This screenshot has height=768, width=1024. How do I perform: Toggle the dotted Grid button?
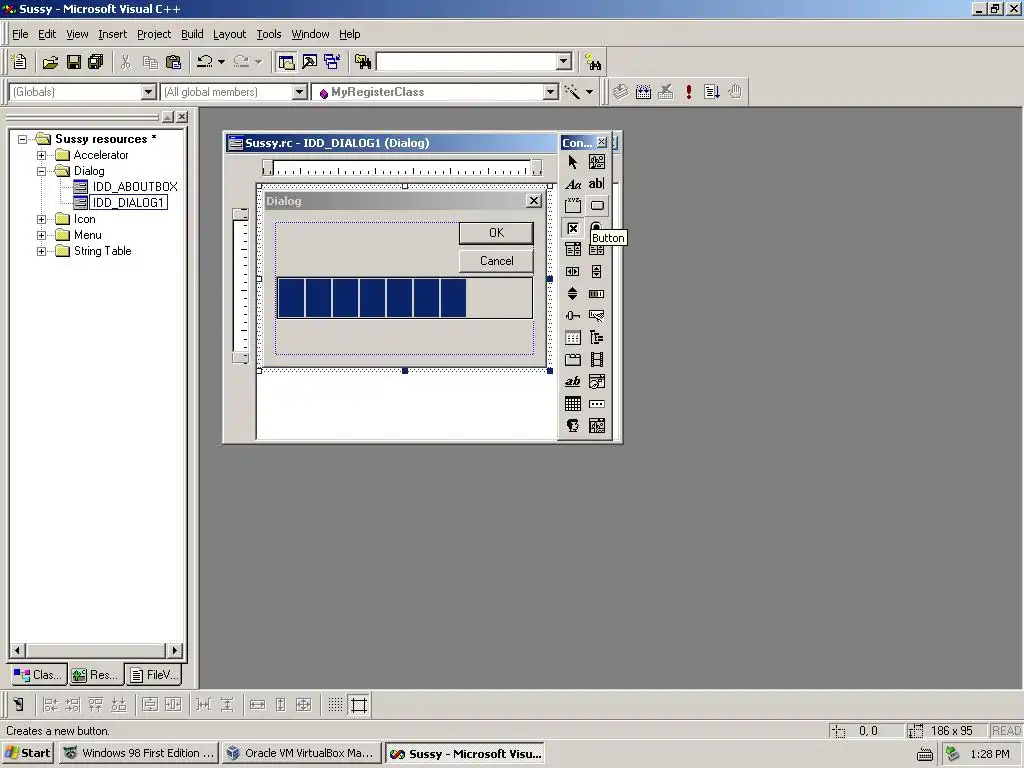tap(335, 705)
